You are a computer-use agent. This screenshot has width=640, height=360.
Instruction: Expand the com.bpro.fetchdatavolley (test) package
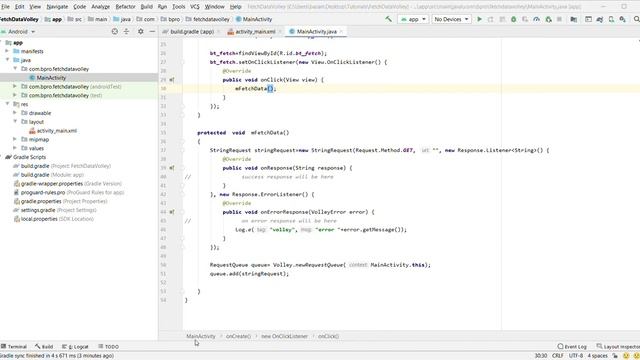[15, 95]
